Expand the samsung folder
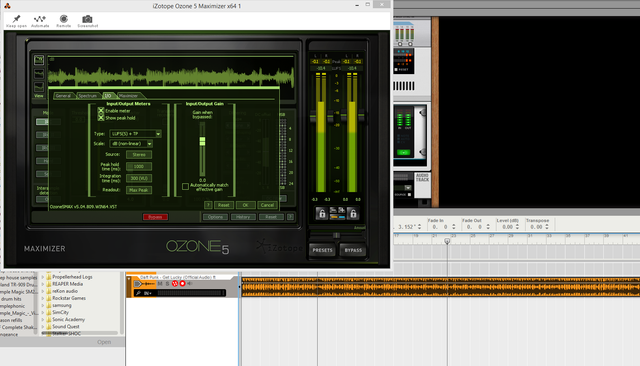The image size is (640, 366). point(42,305)
